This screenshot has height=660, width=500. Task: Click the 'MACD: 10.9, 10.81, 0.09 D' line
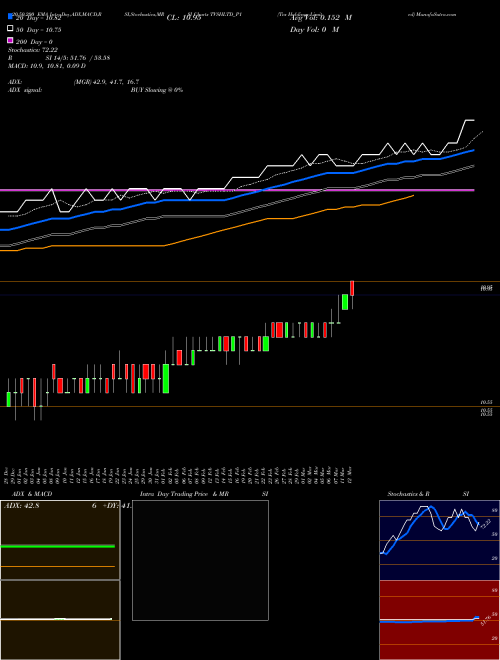(x=47, y=66)
